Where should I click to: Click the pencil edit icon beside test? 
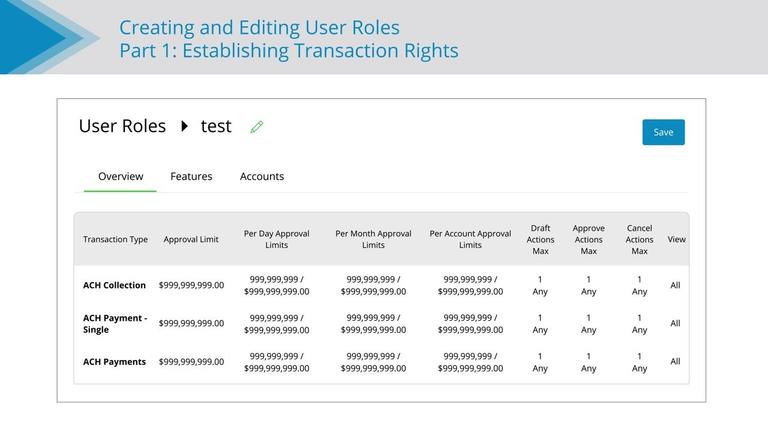(x=257, y=127)
